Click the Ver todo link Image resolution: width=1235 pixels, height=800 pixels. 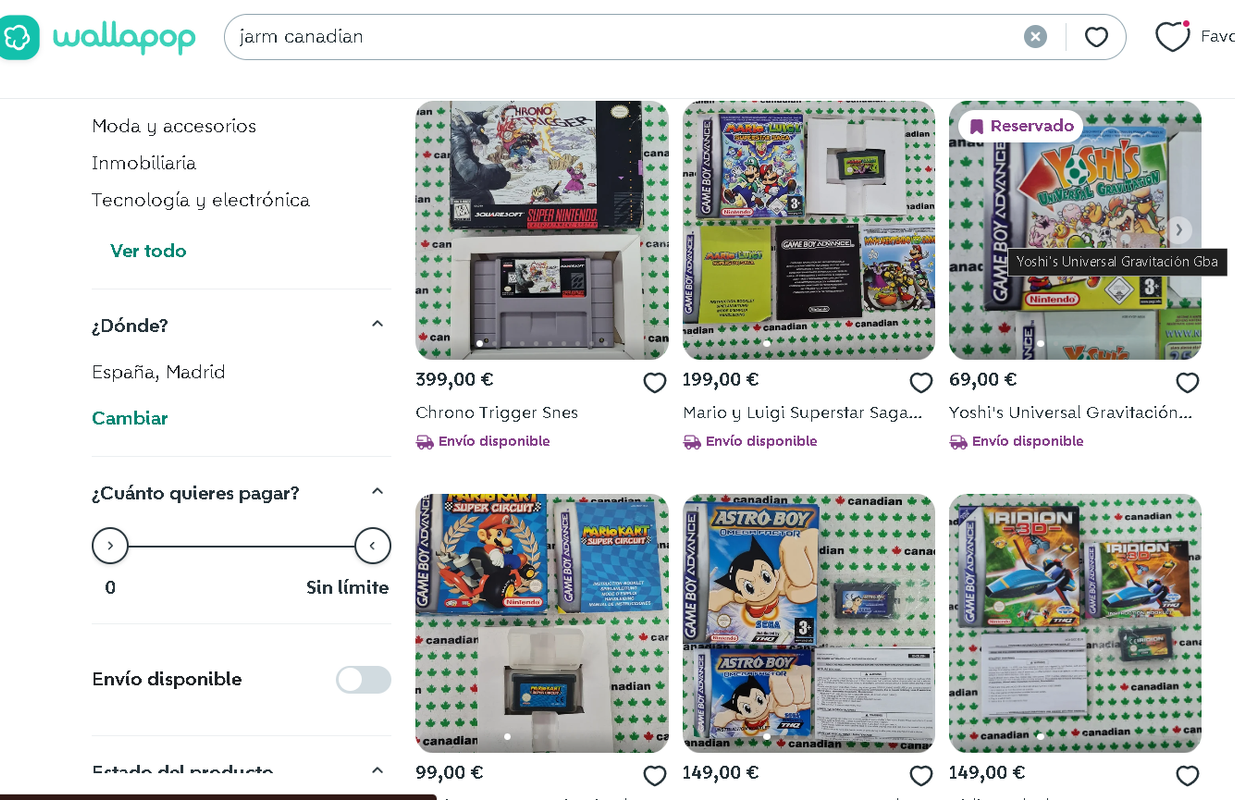148,251
